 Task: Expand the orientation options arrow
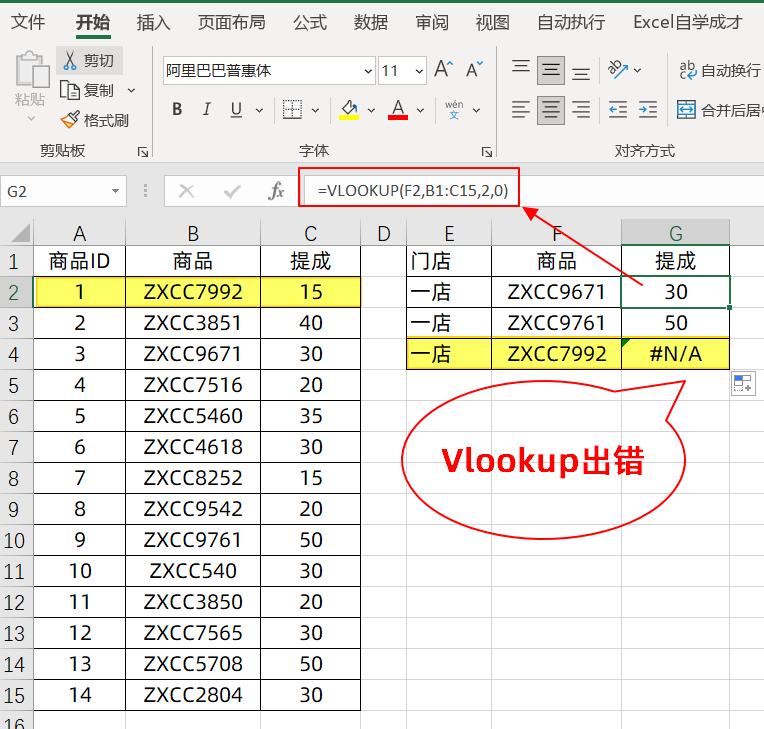pyautogui.click(x=637, y=71)
